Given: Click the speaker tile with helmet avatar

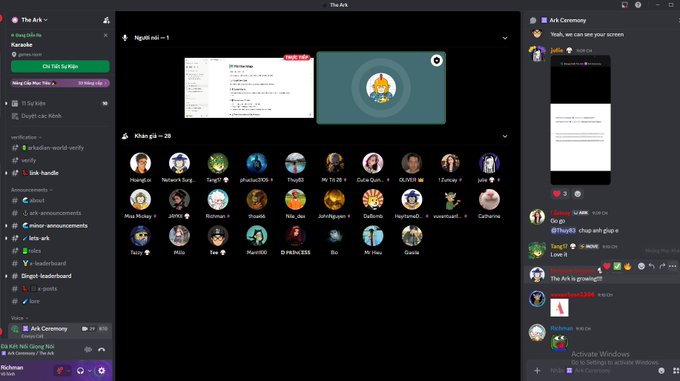Looking at the screenshot, I should coord(381,88).
